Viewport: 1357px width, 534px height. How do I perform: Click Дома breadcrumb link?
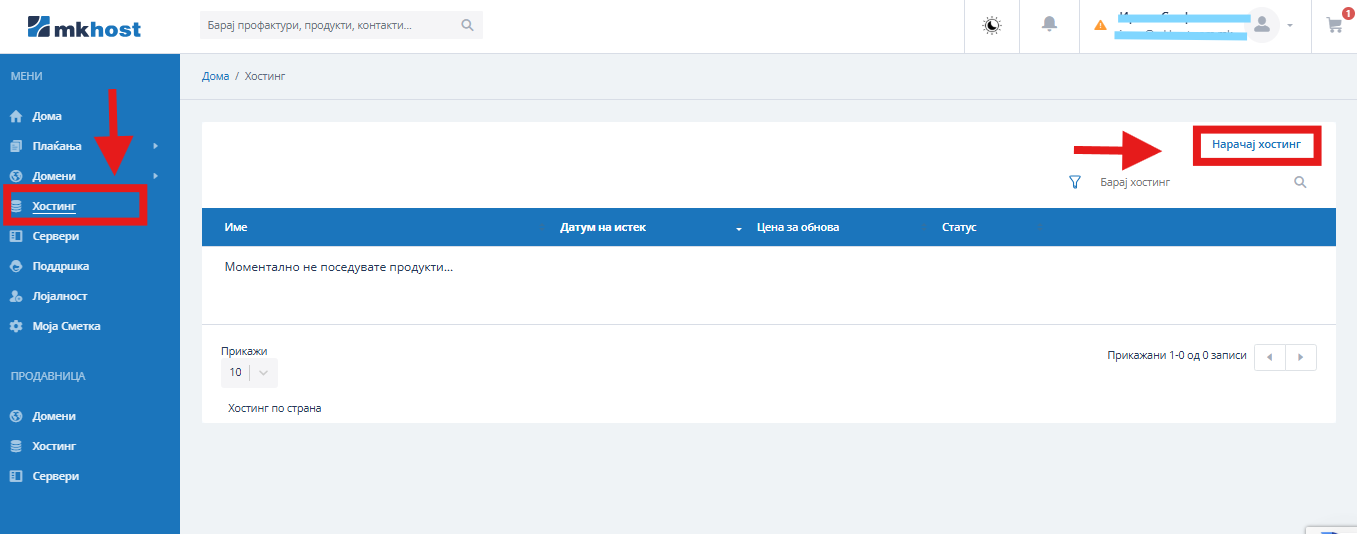point(216,76)
